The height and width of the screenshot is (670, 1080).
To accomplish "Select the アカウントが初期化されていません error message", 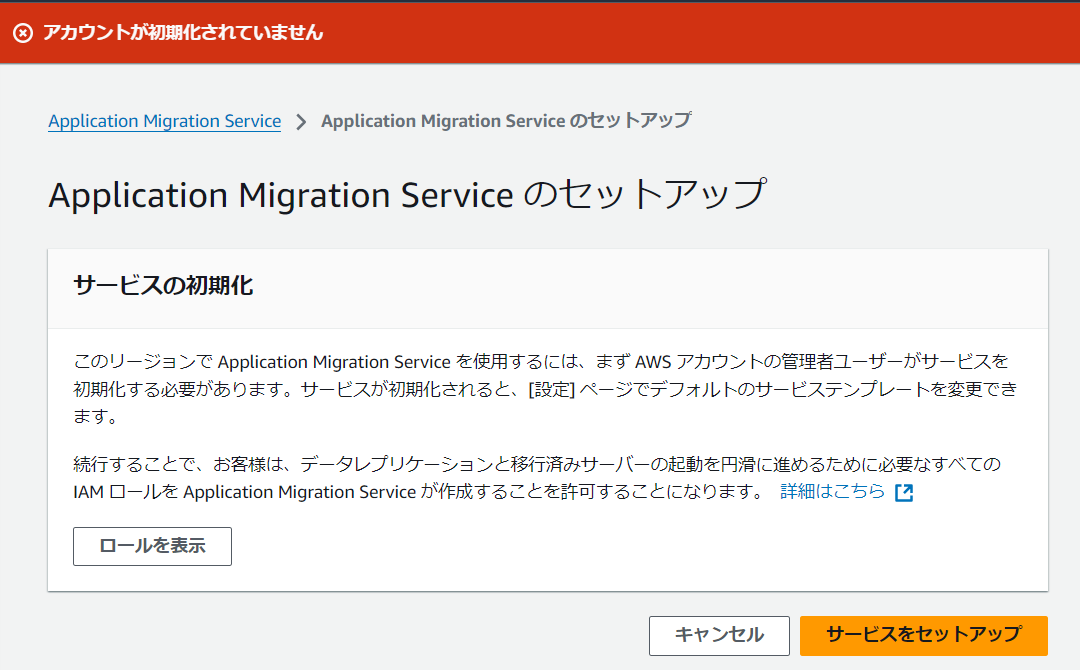I will (x=183, y=33).
